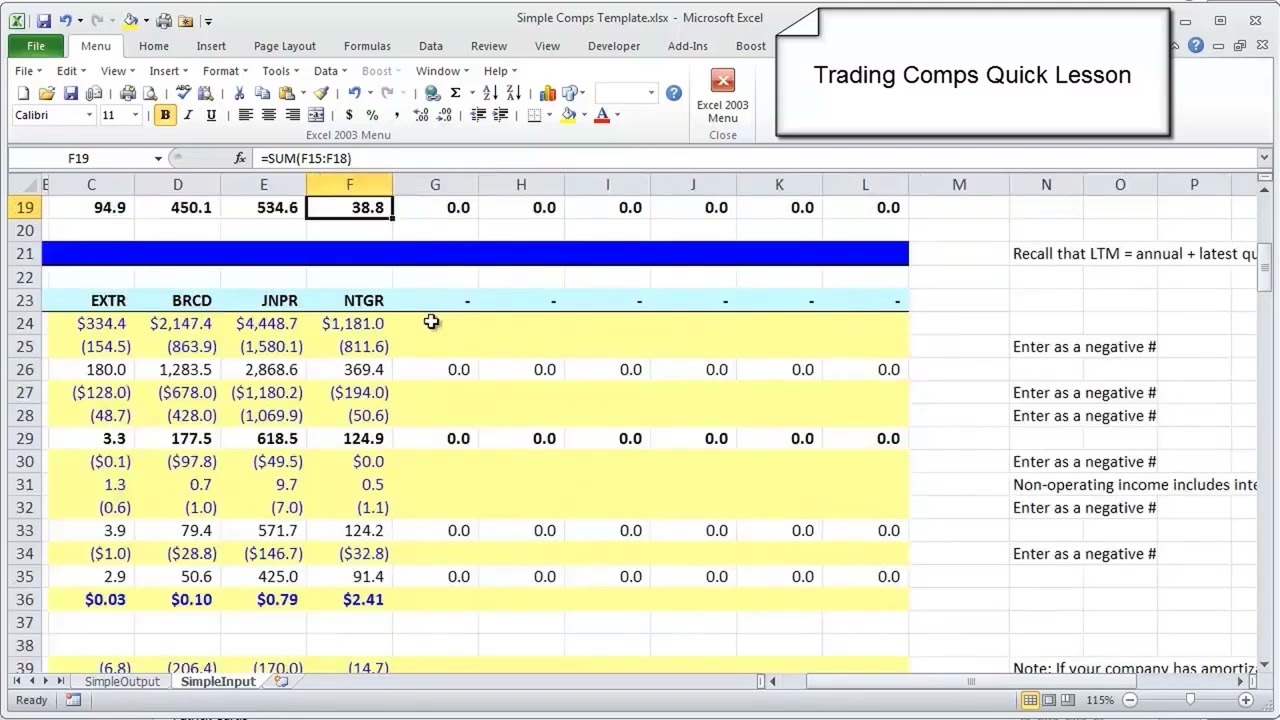
Task: Open the Calibri font name dropdown
Action: pos(89,115)
